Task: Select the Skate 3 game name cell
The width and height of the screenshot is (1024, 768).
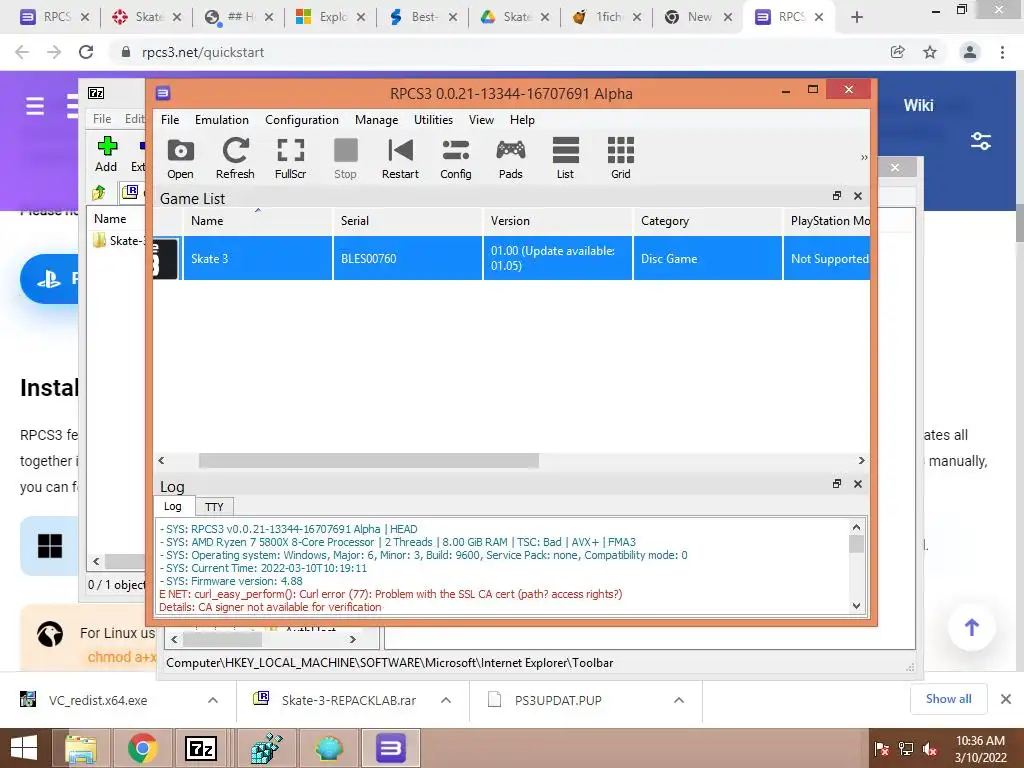Action: pos(258,259)
